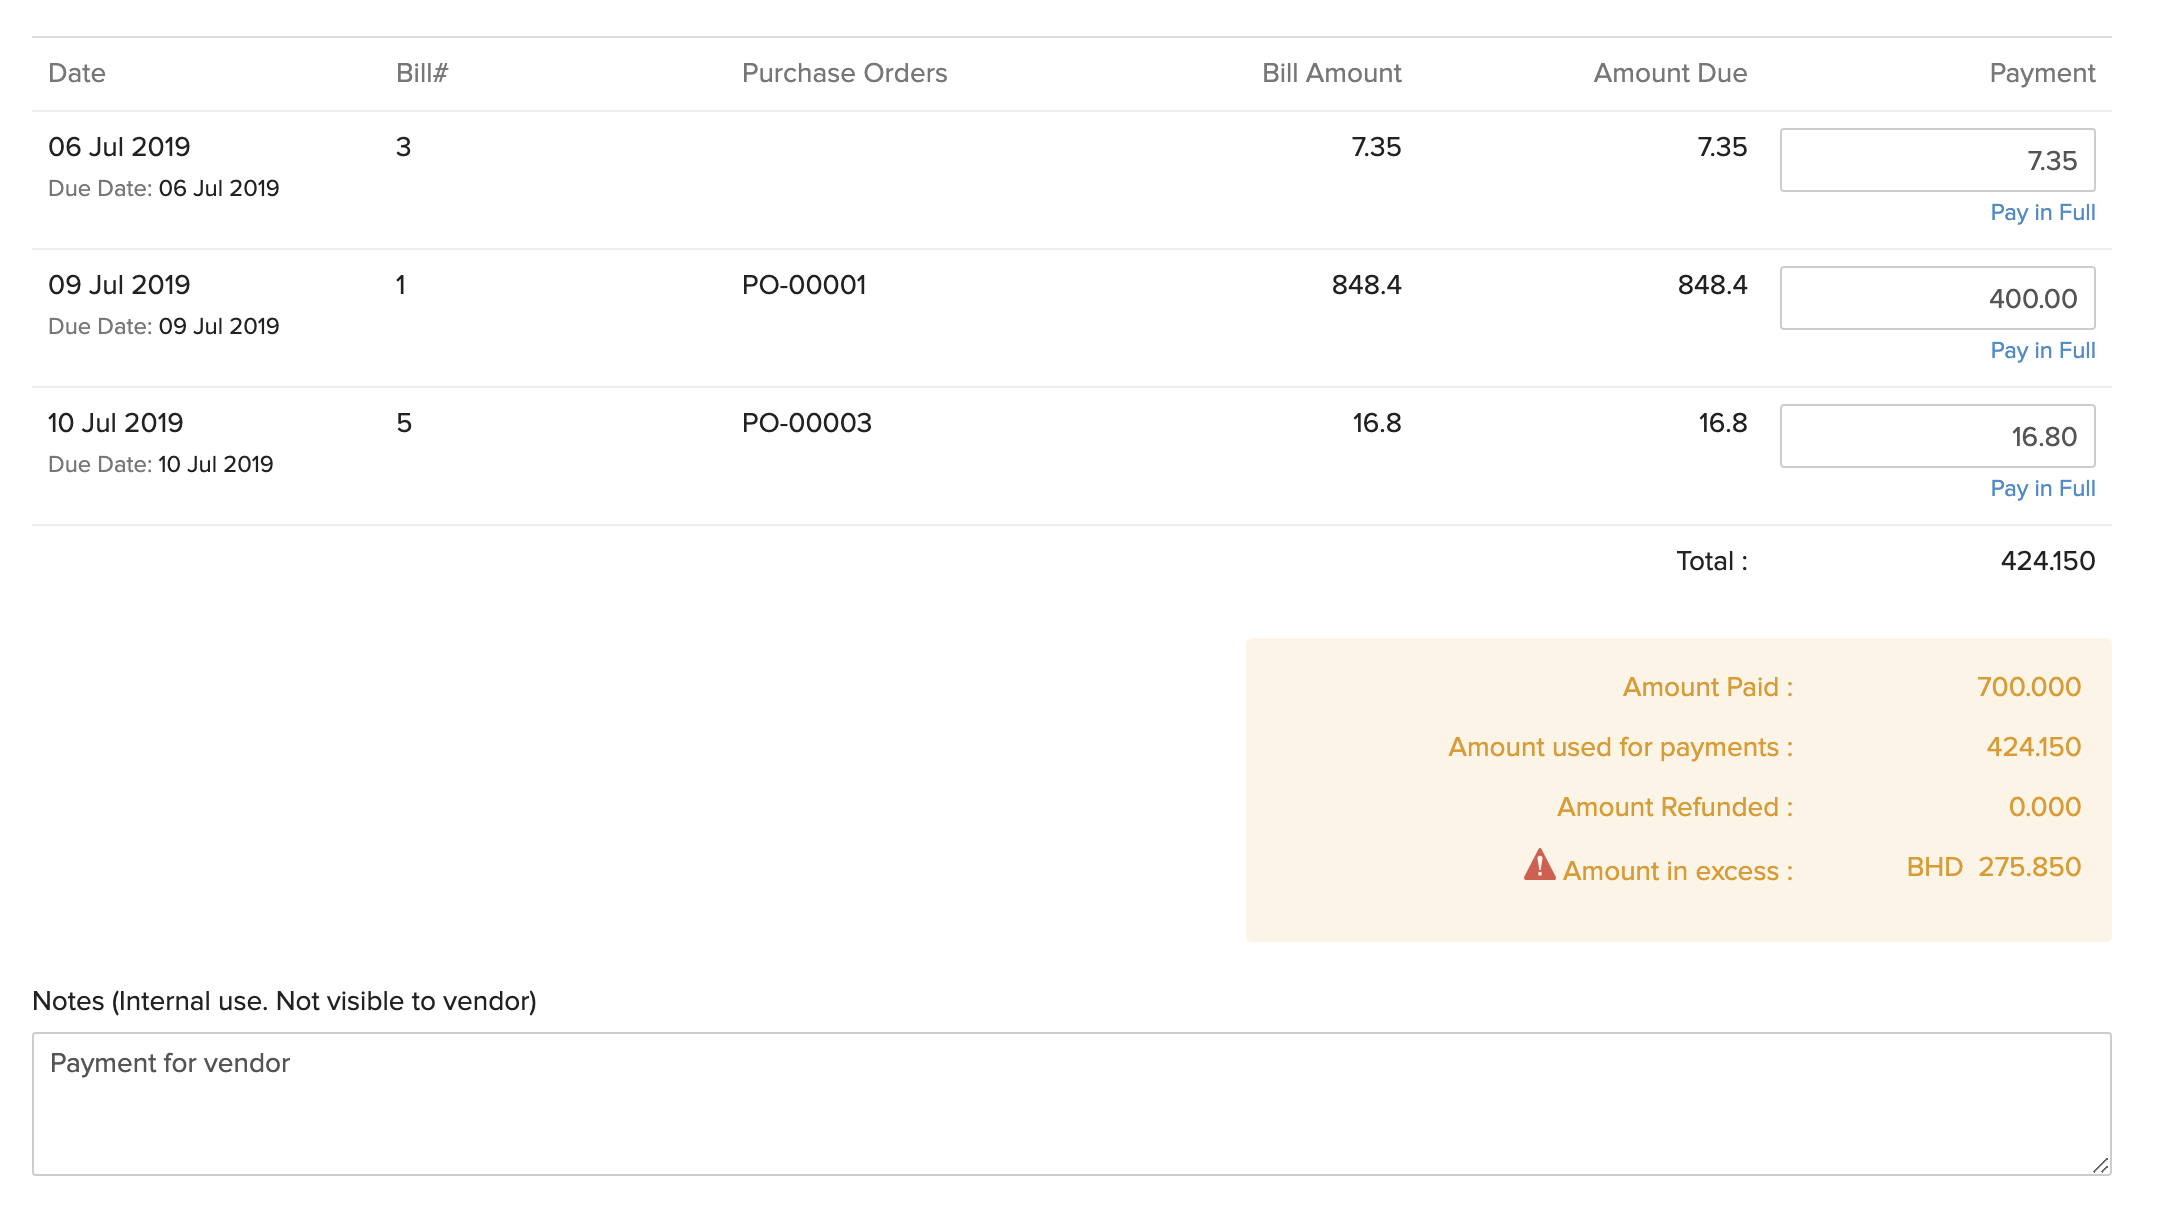The image size is (2158, 1220).
Task: Select the payment field showing 7.35
Action: coord(1938,160)
